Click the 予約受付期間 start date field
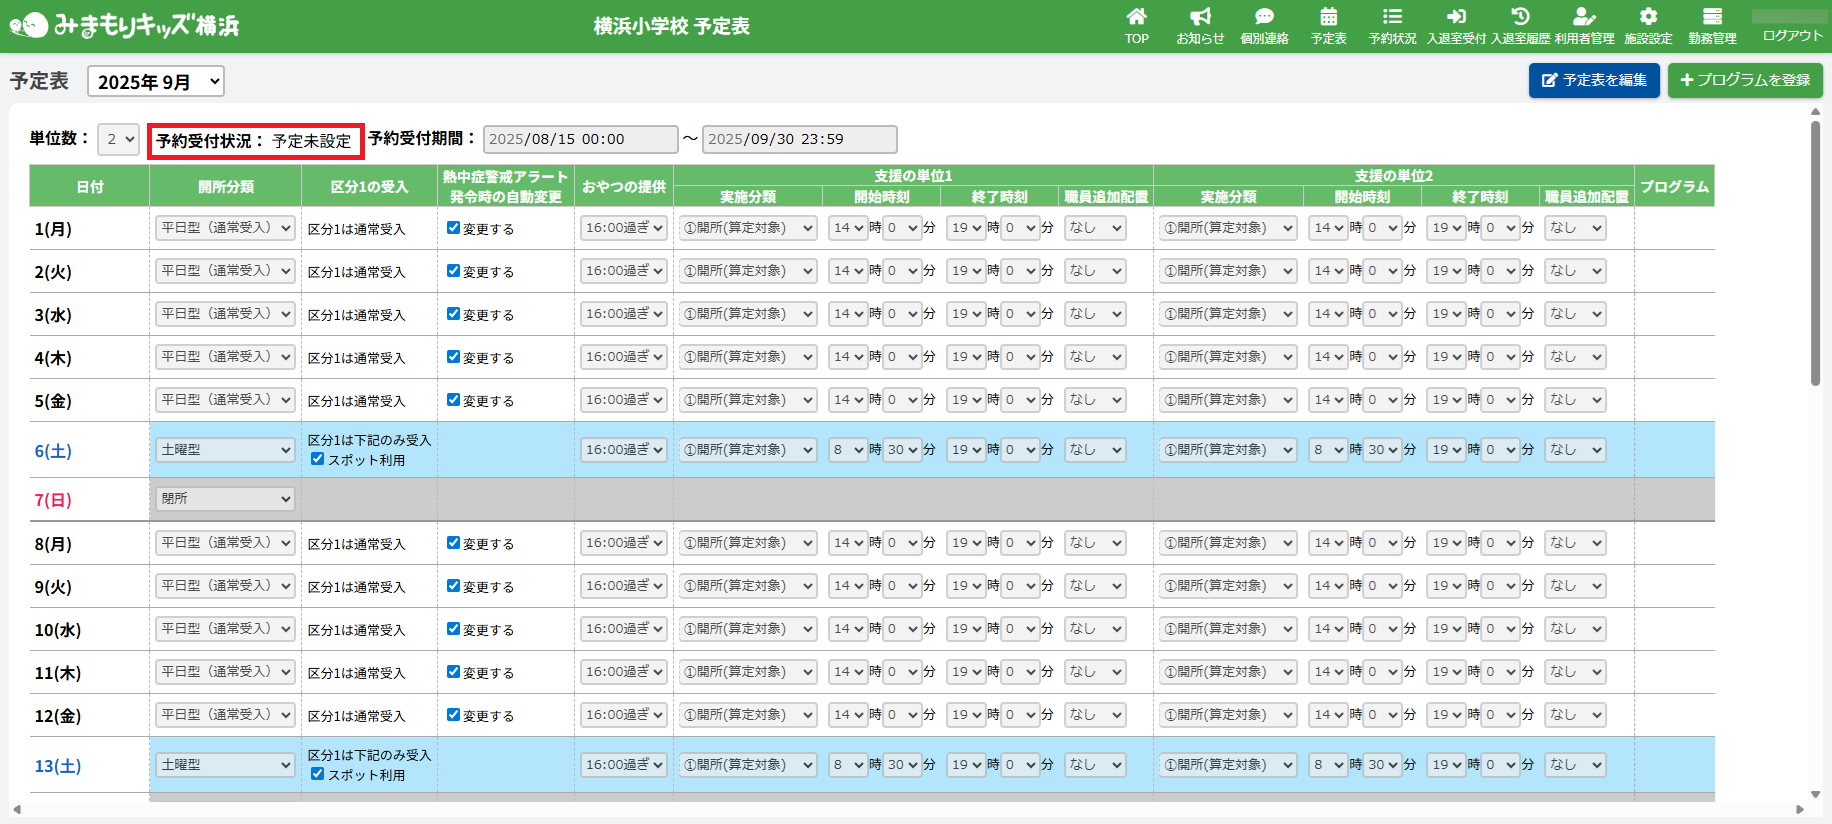This screenshot has height=824, width=1832. pos(580,139)
